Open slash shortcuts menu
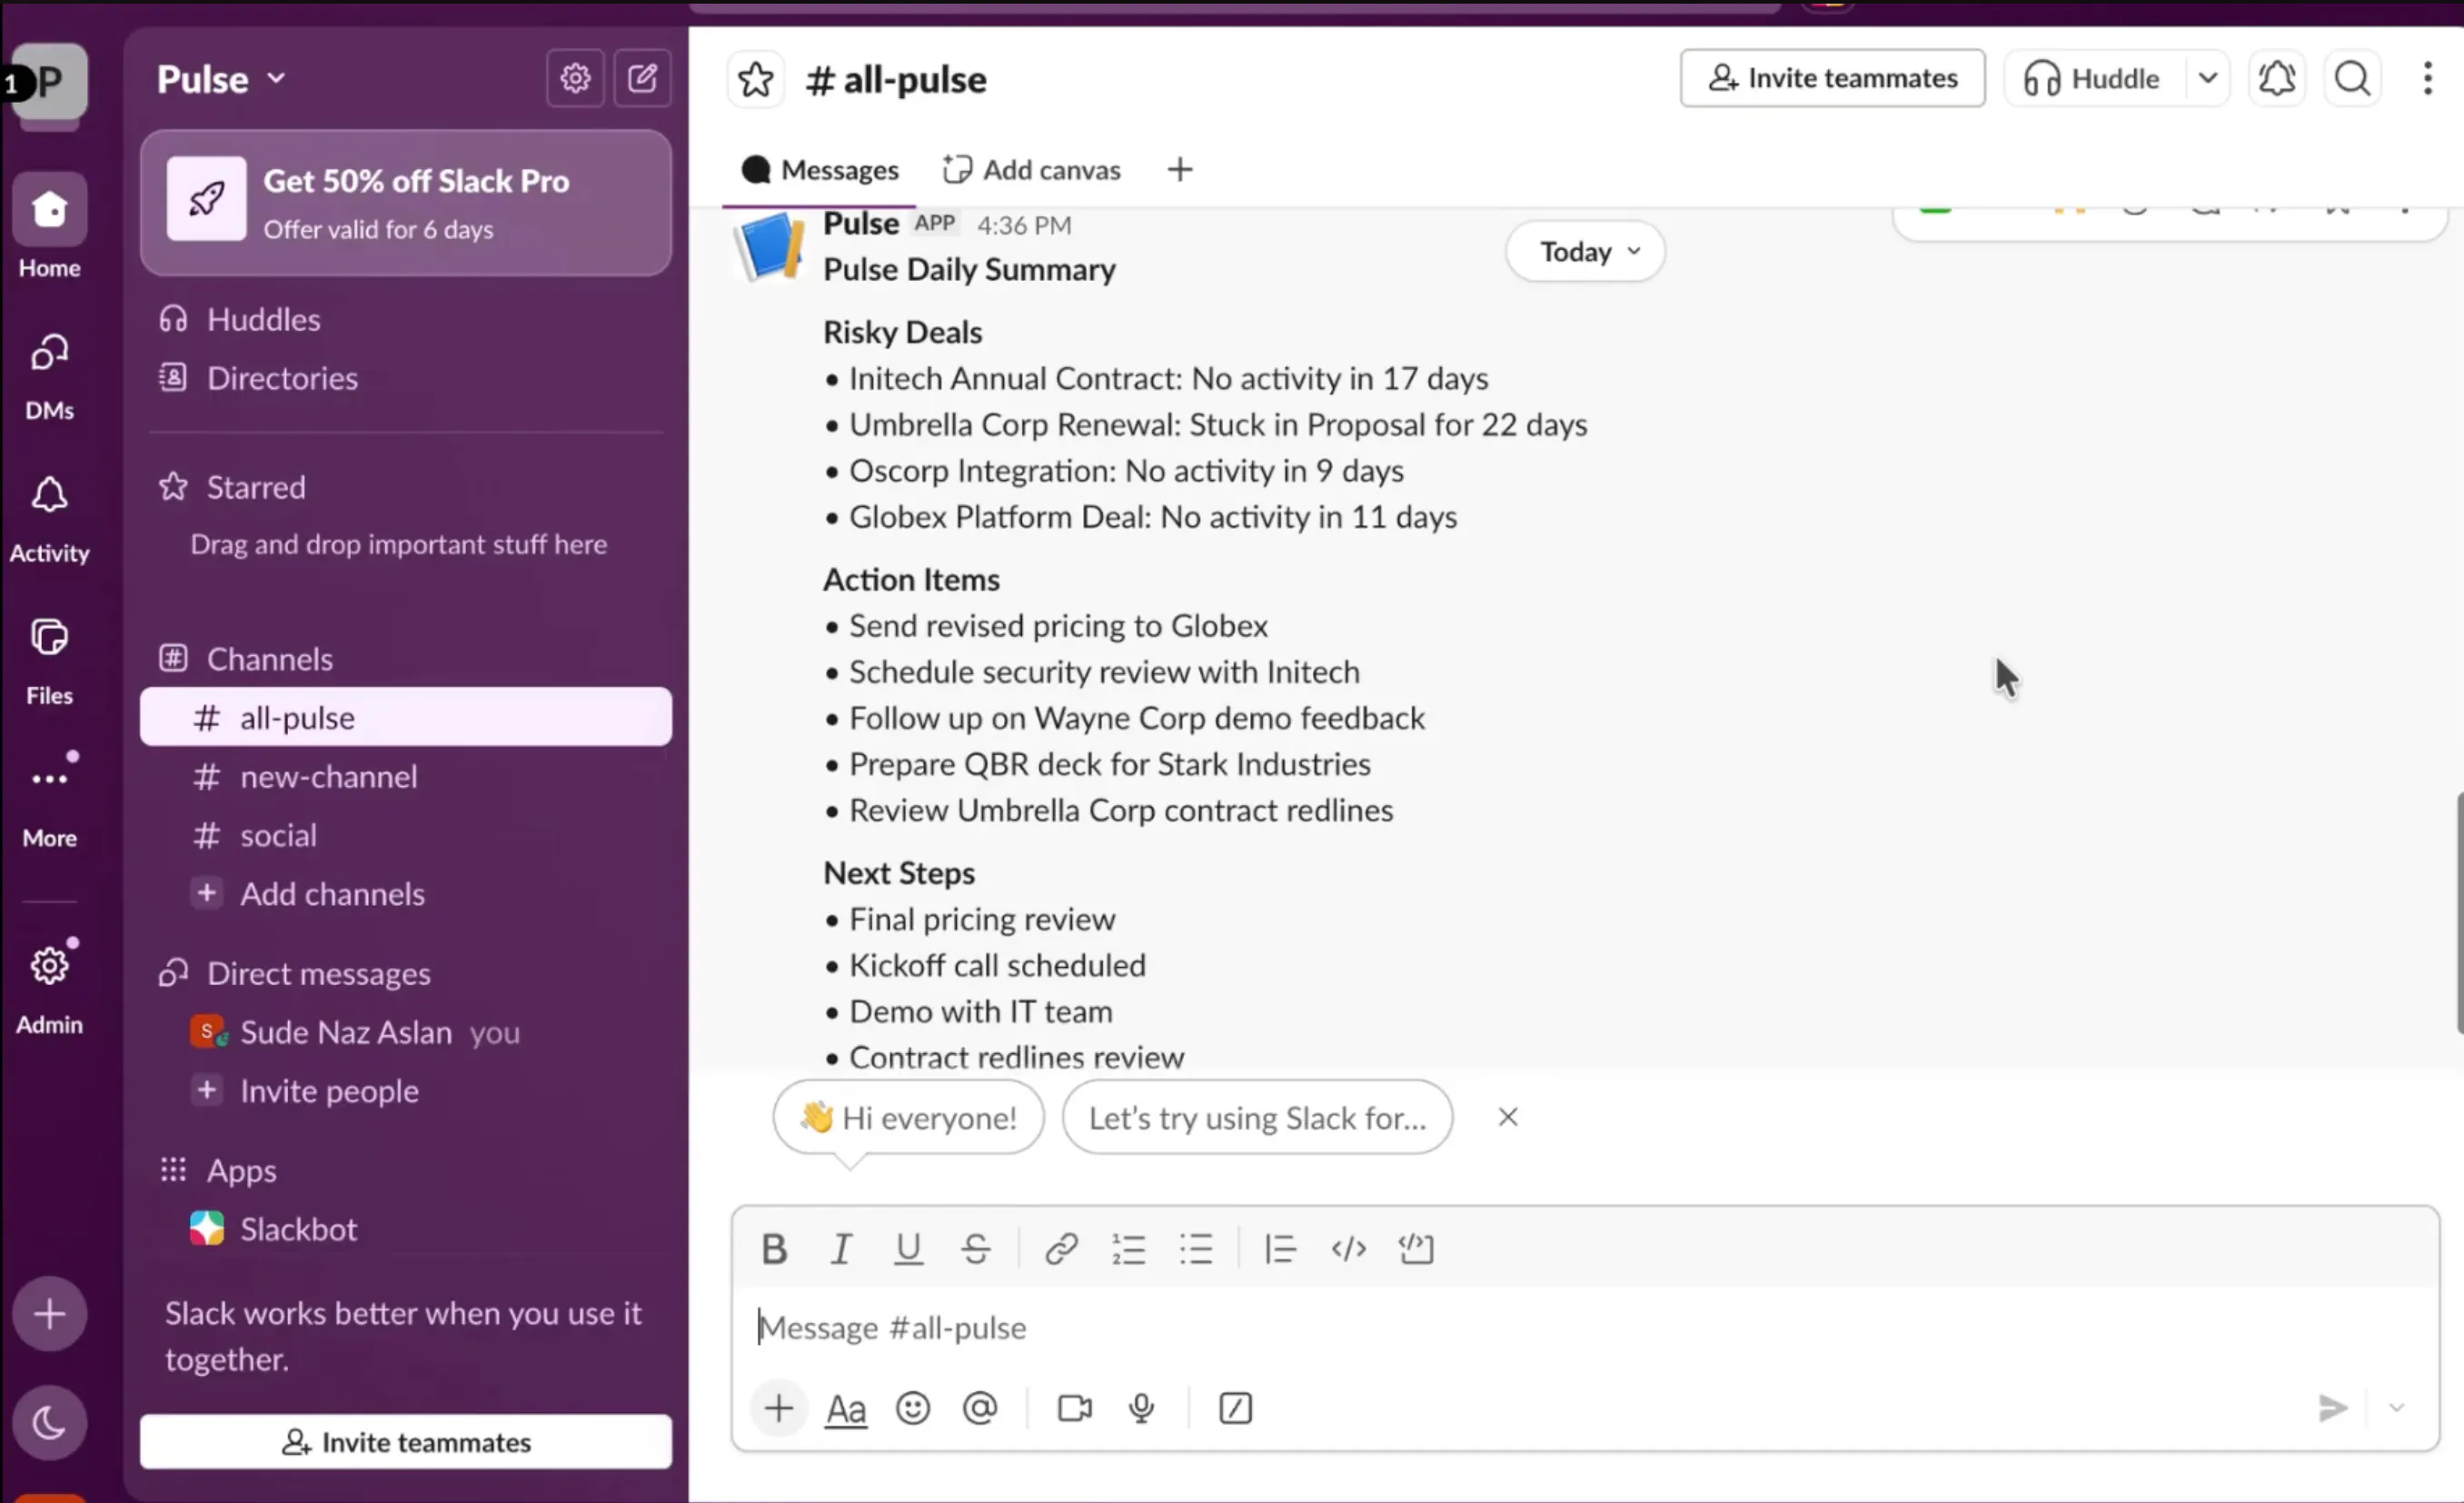Image resolution: width=2464 pixels, height=1503 pixels. (1235, 1408)
